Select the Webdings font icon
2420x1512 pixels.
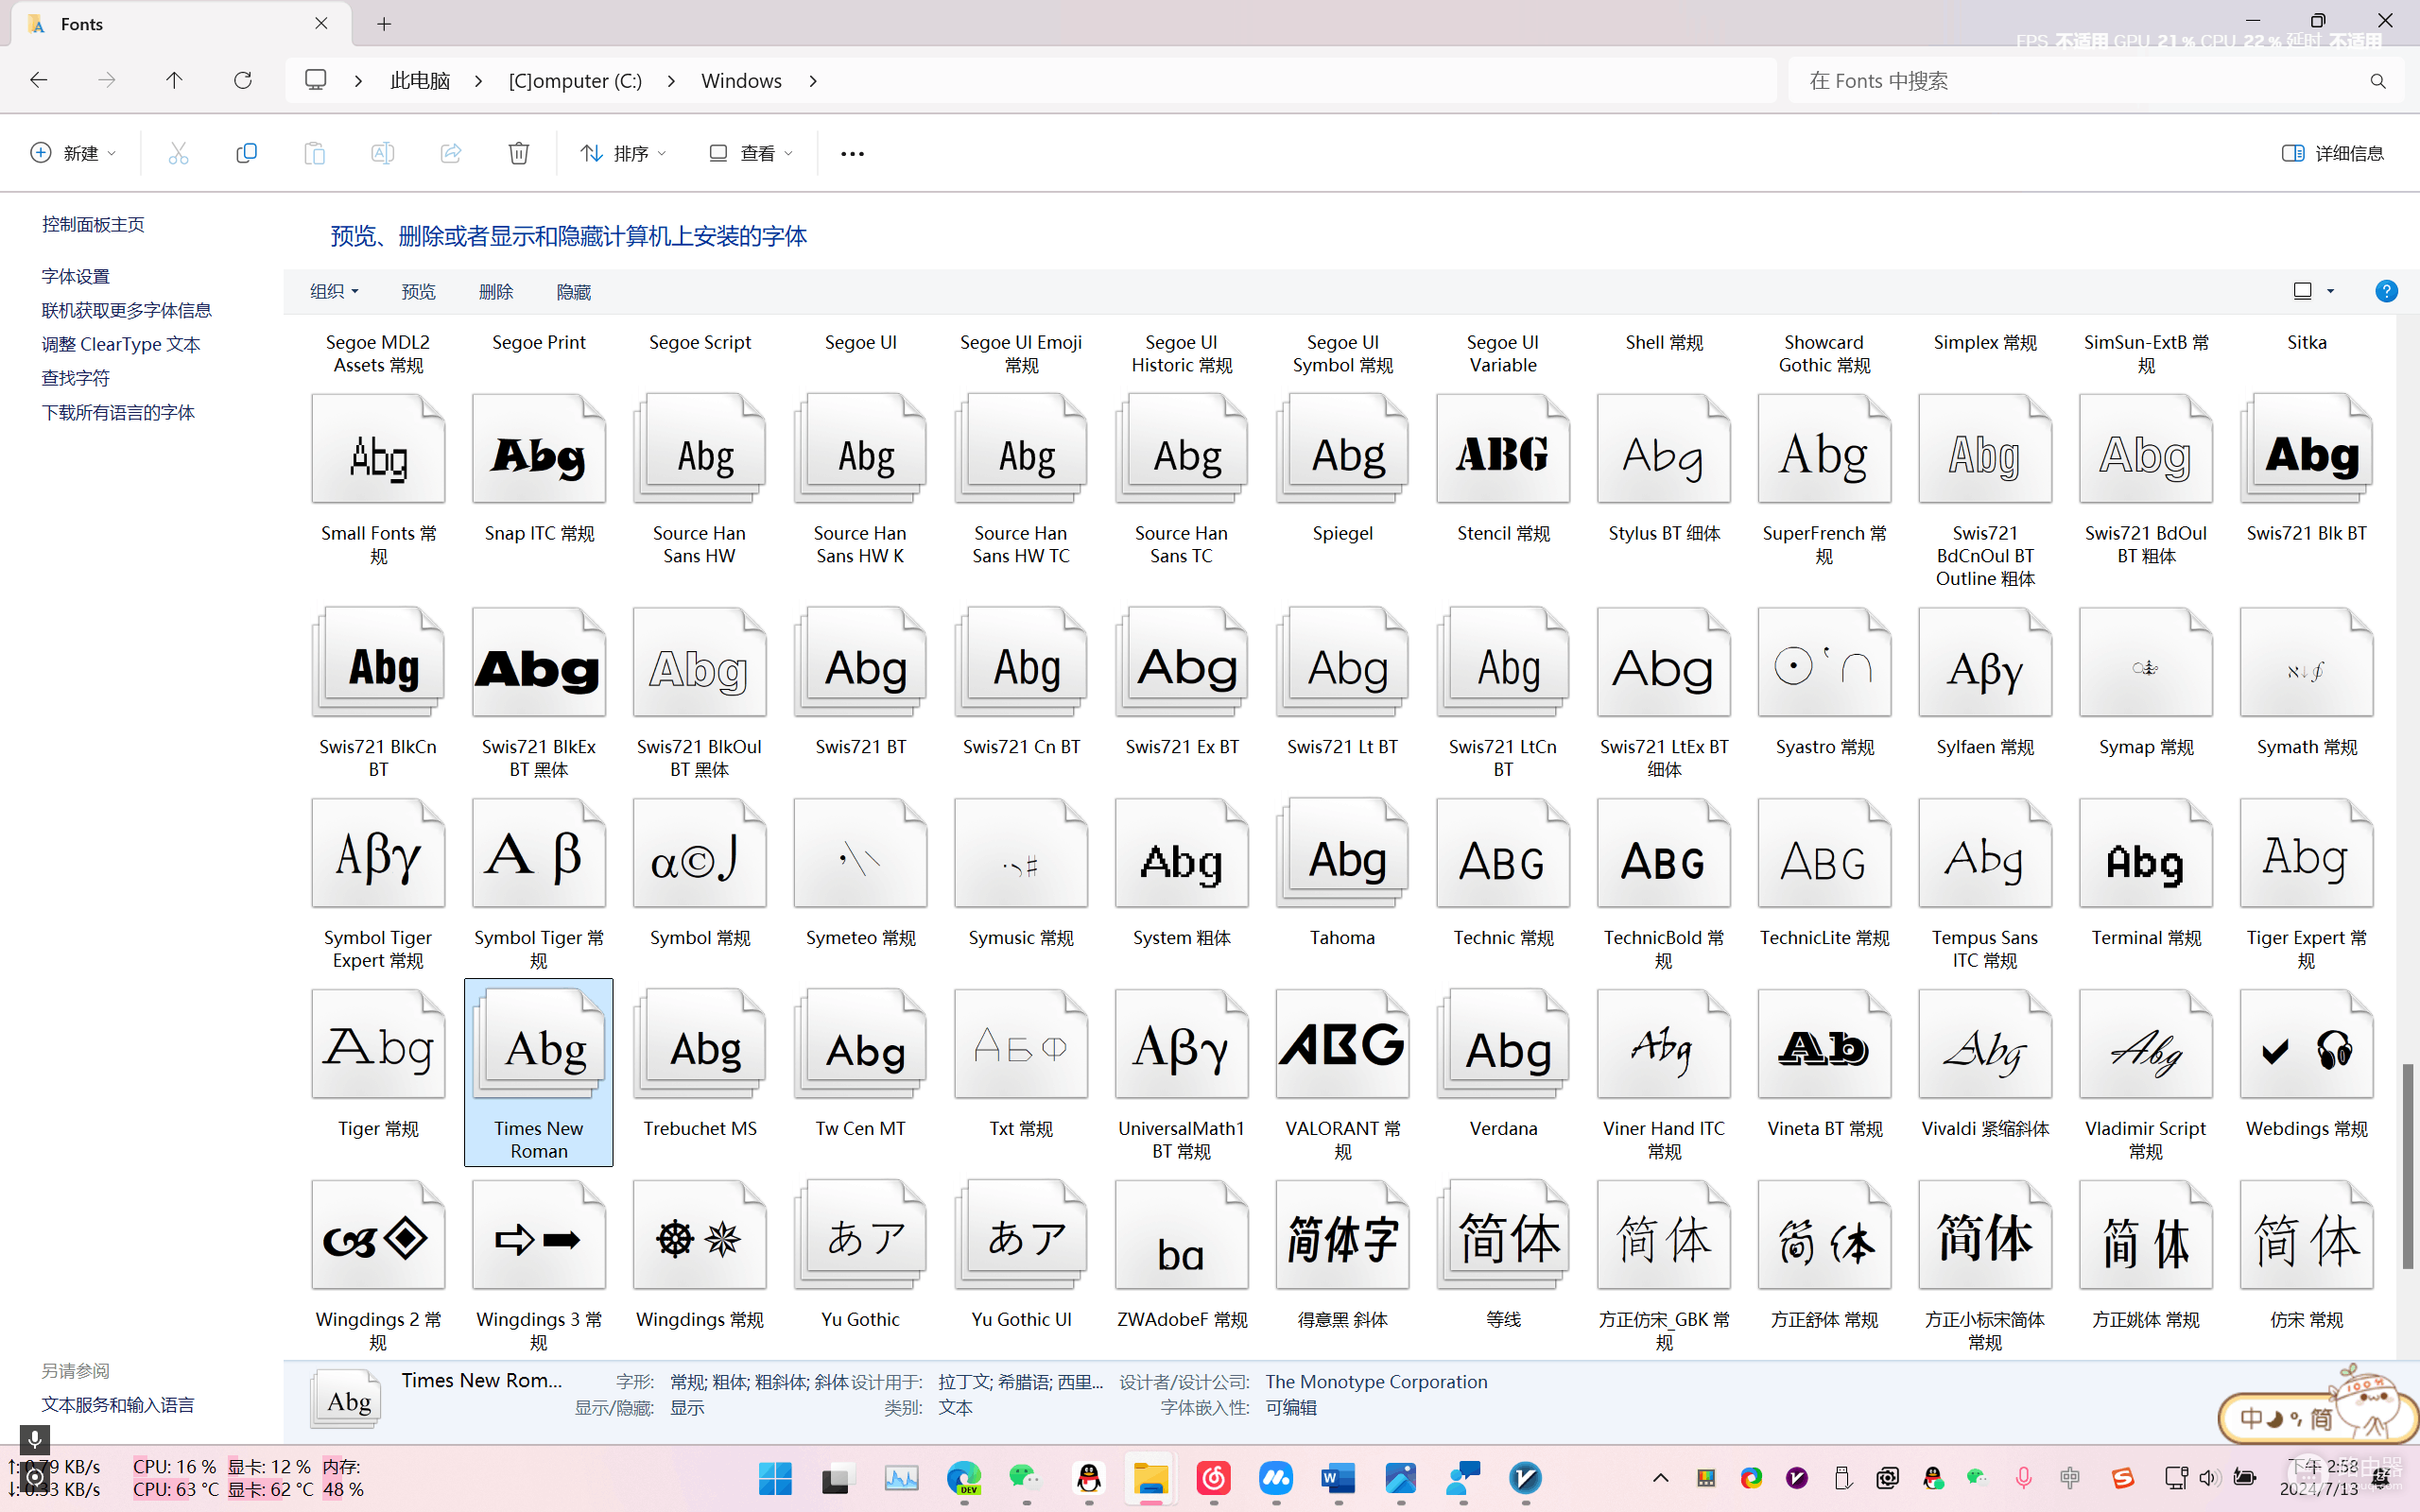click(x=2306, y=1044)
